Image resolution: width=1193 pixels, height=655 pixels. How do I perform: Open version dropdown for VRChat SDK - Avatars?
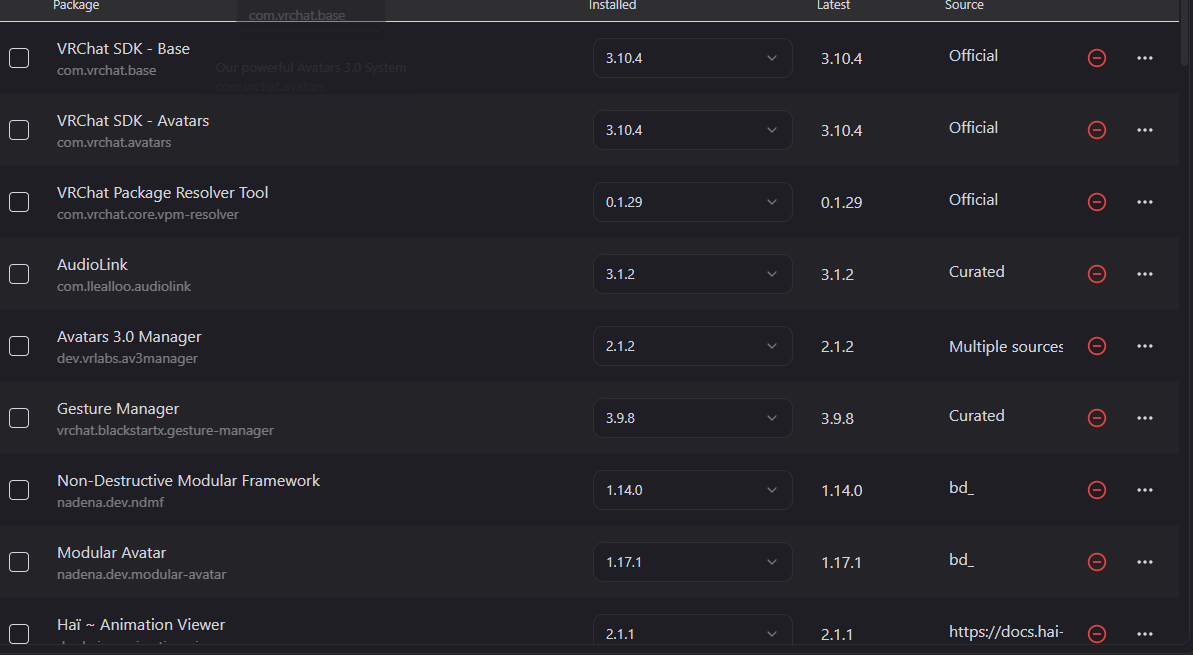[692, 130]
